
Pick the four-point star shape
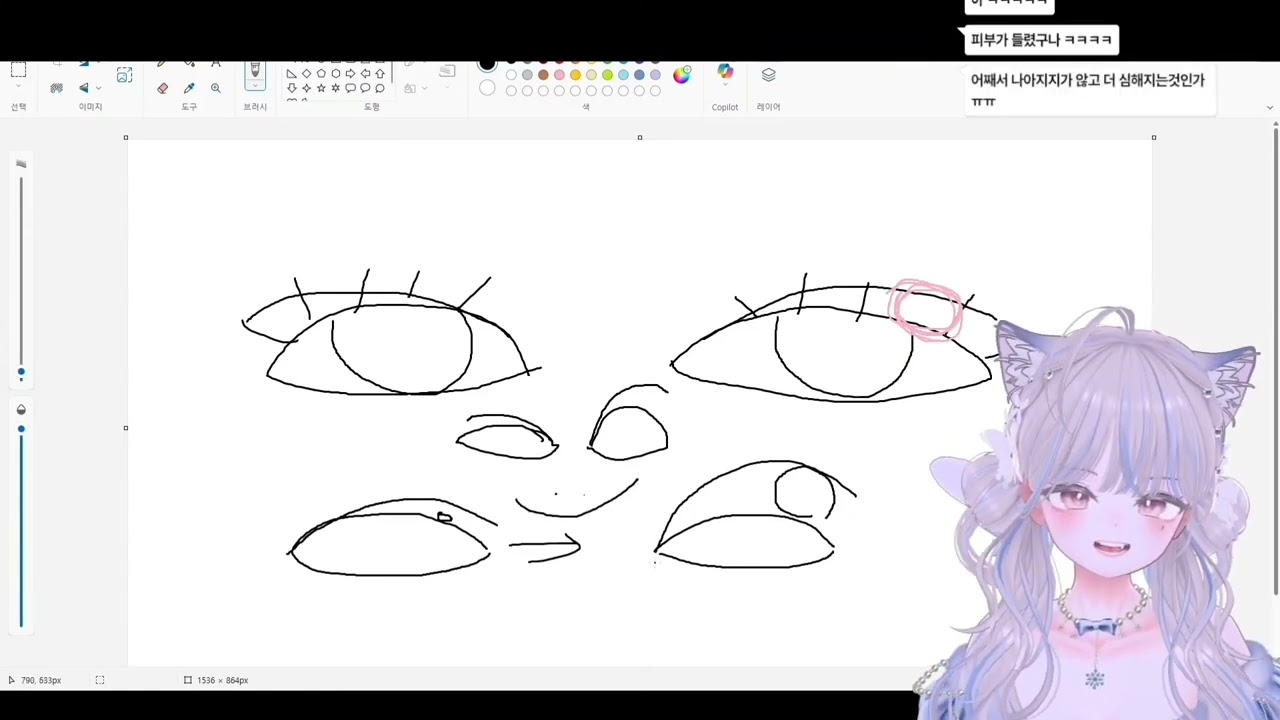(306, 88)
